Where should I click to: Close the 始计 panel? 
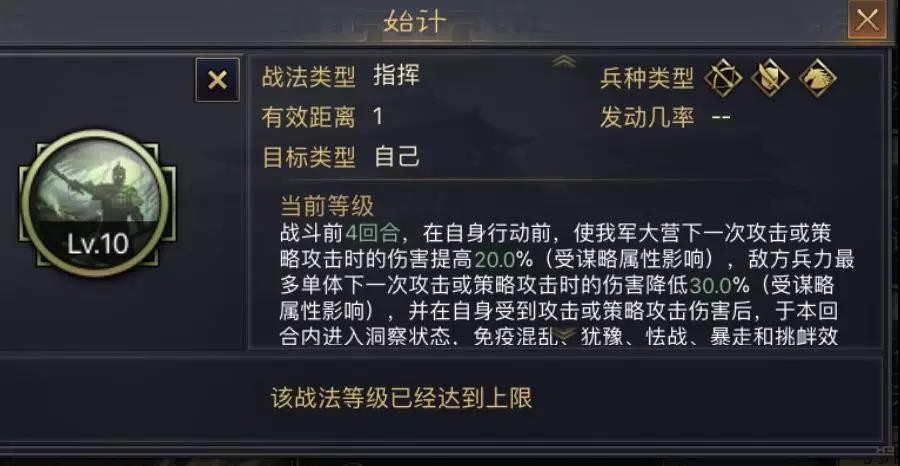(867, 19)
